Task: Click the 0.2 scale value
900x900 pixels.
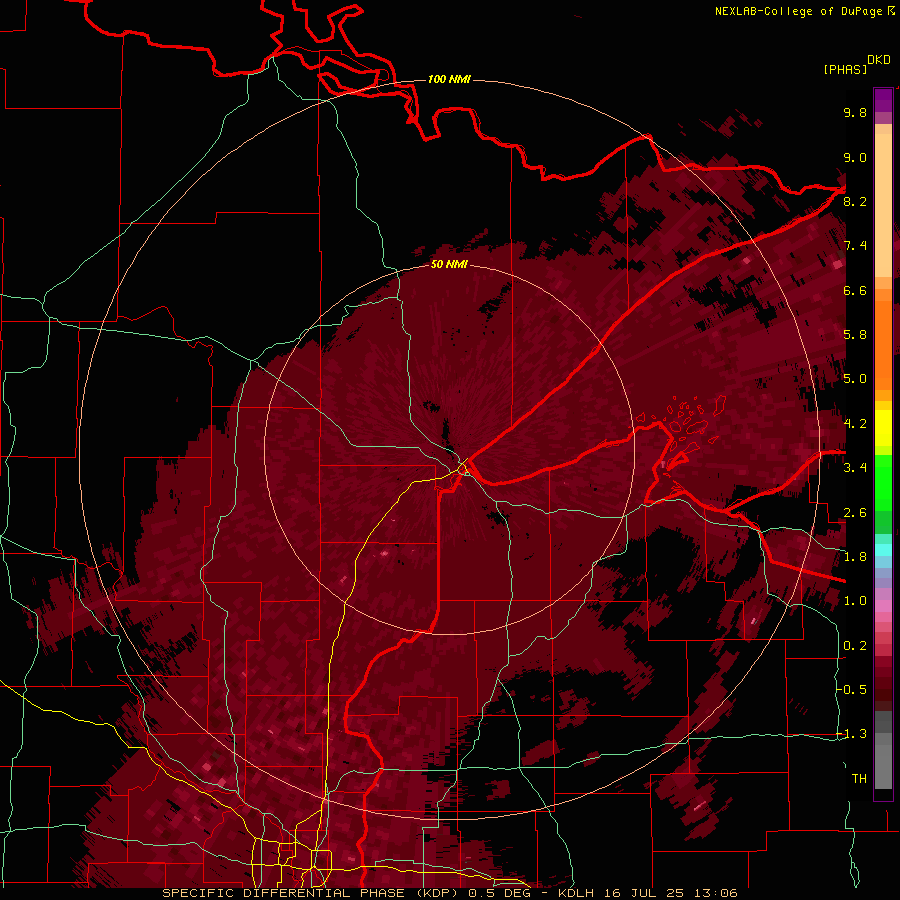Action: pos(855,646)
